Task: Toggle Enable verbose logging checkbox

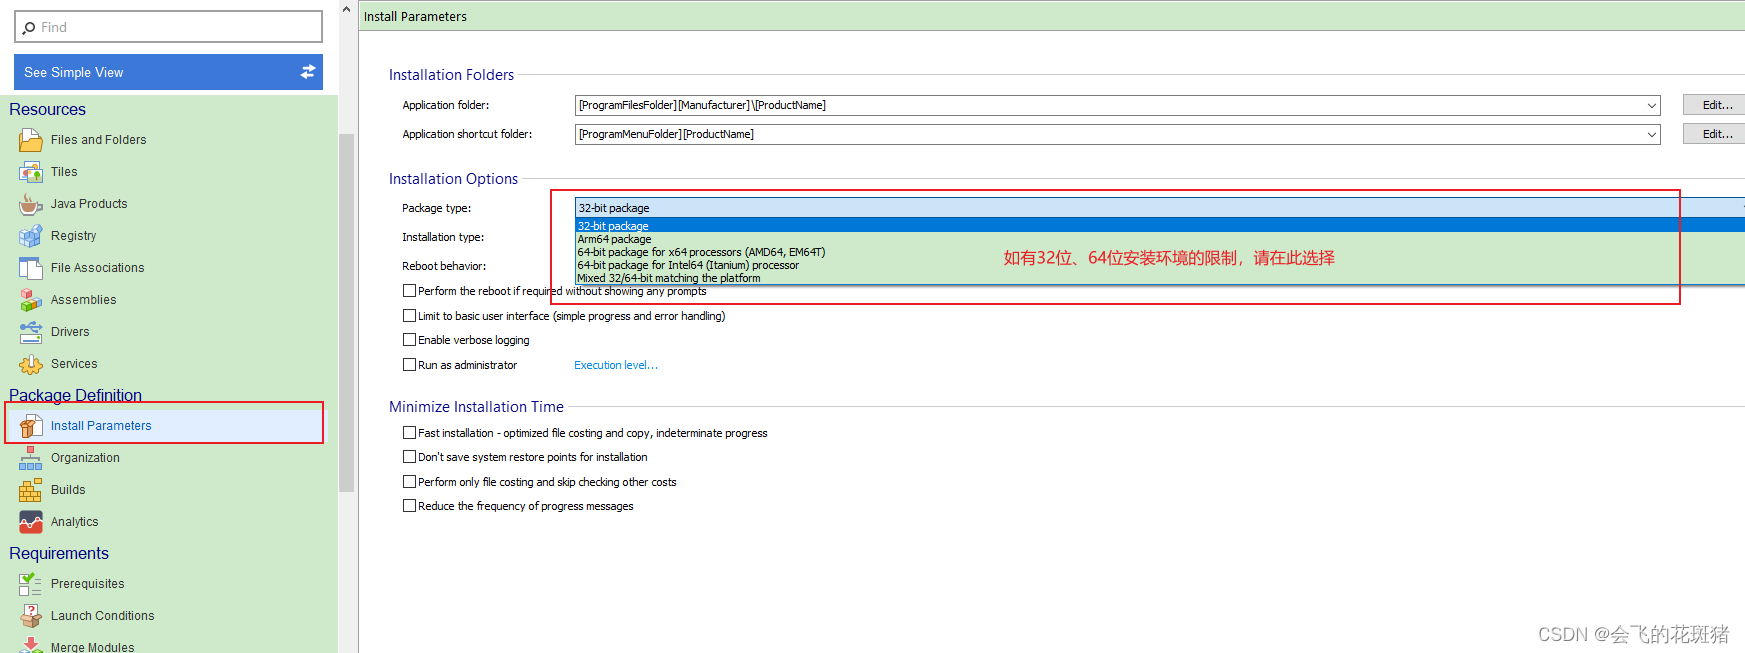Action: 409,340
